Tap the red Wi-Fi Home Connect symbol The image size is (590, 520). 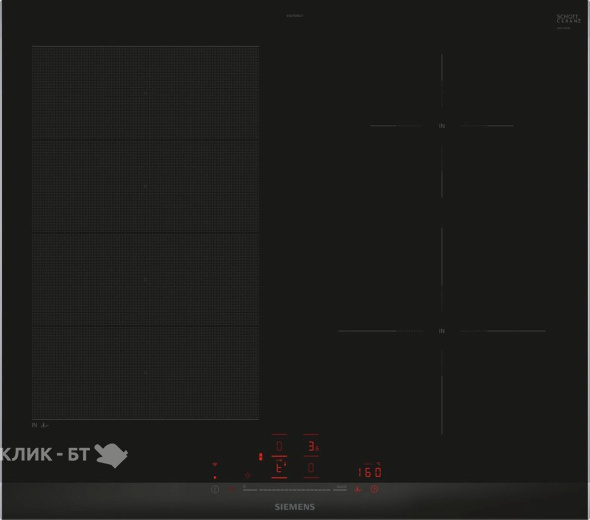[x=215, y=465]
